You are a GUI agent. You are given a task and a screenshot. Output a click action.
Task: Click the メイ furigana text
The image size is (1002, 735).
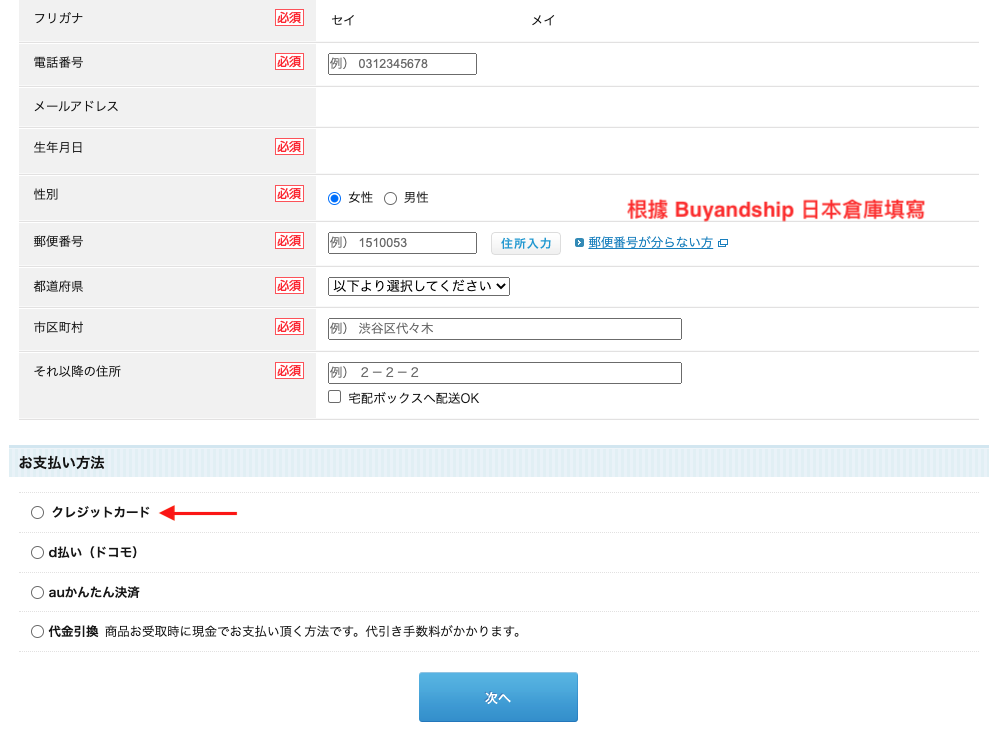[x=543, y=20]
